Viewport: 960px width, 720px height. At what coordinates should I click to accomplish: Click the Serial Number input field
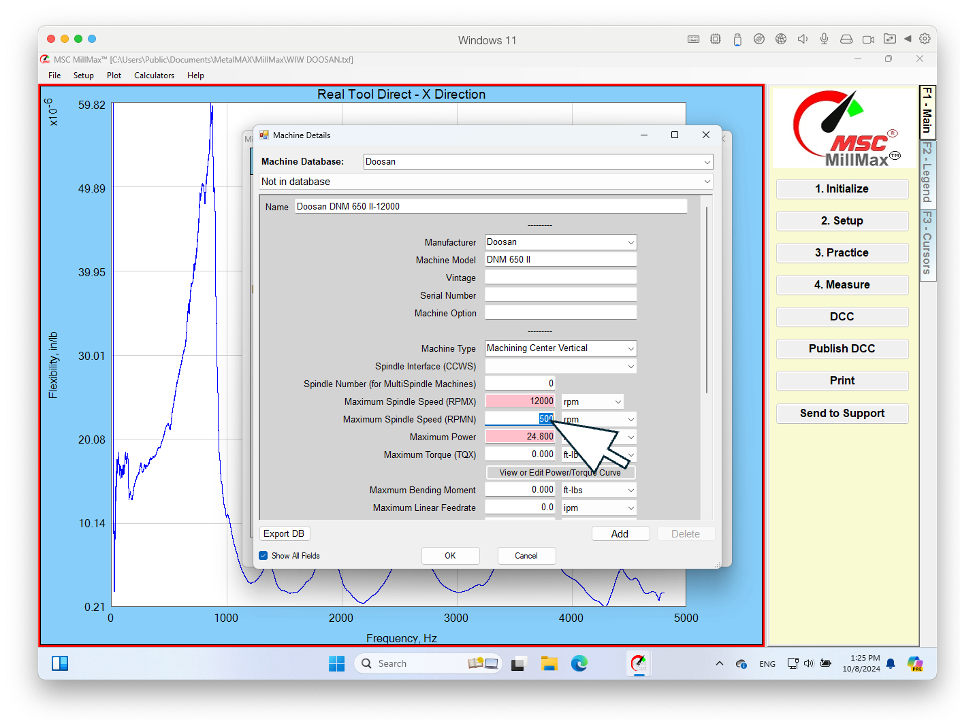pos(560,296)
